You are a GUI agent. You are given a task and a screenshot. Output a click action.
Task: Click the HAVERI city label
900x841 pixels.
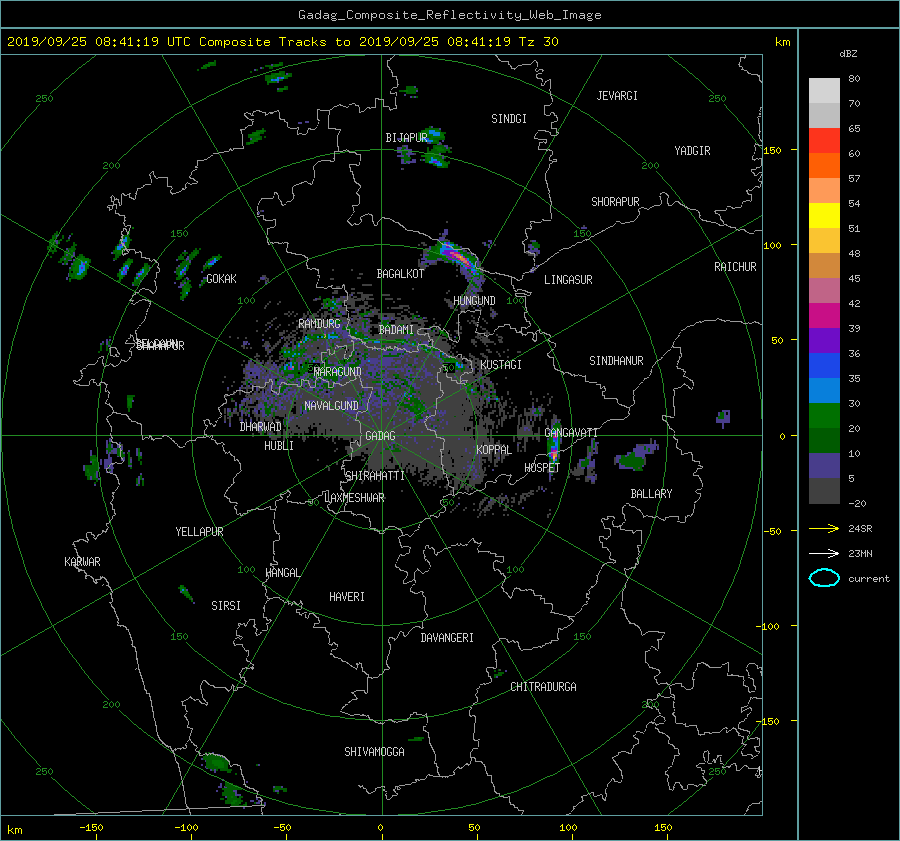[x=347, y=597]
